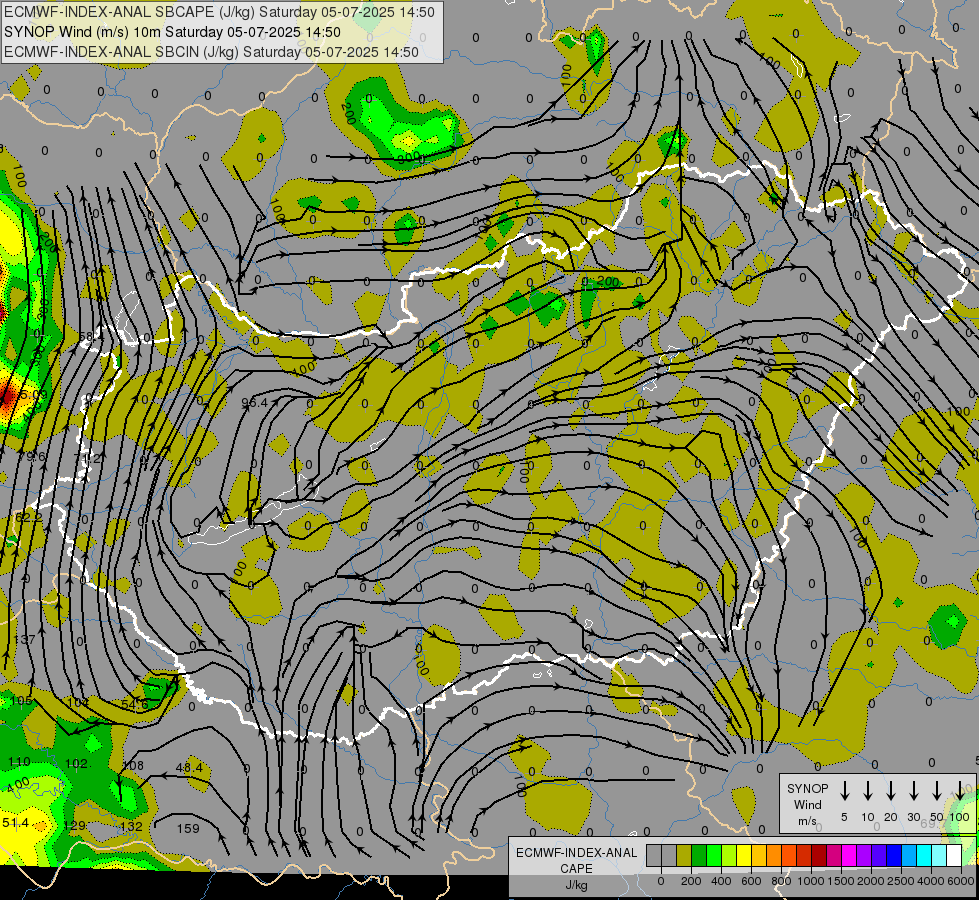The image size is (979, 900).
Task: Click the 159 value on the map
Action: point(188,829)
